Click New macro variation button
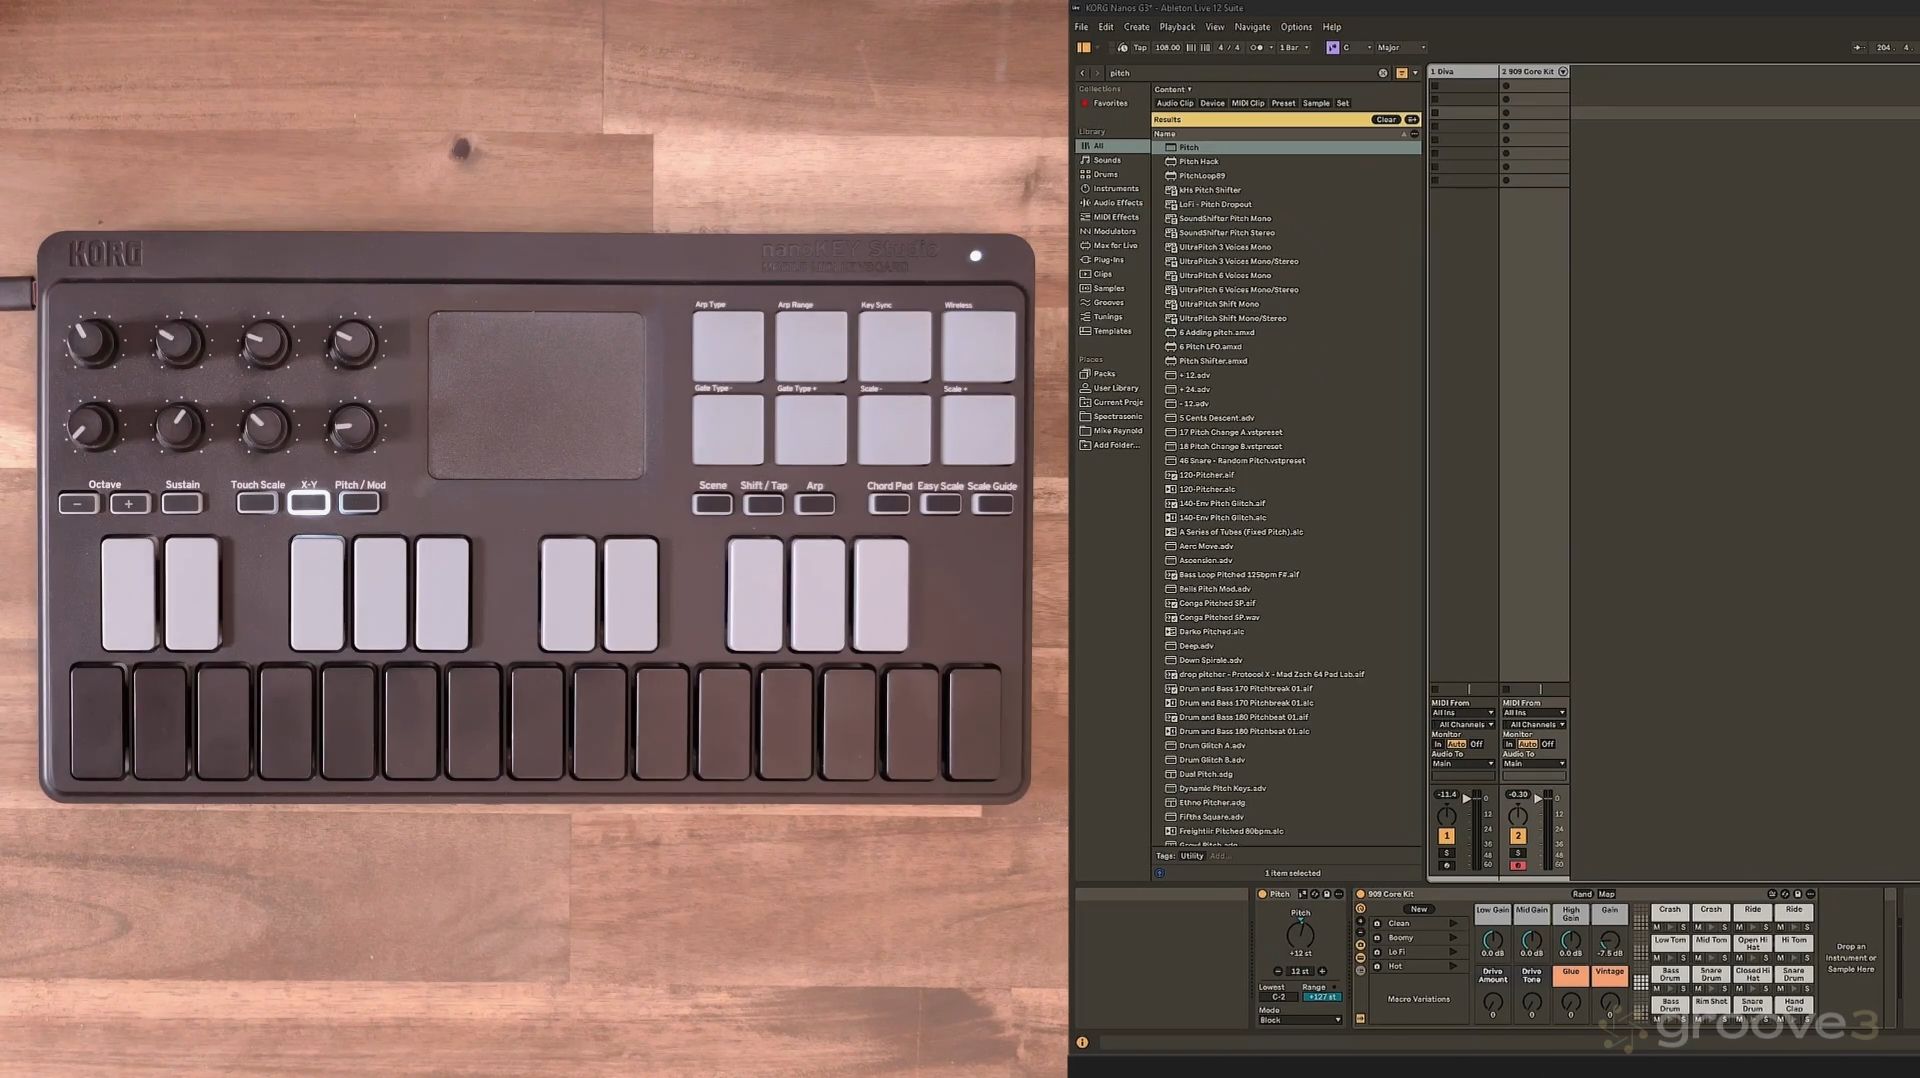The height and width of the screenshot is (1078, 1920). (1419, 909)
